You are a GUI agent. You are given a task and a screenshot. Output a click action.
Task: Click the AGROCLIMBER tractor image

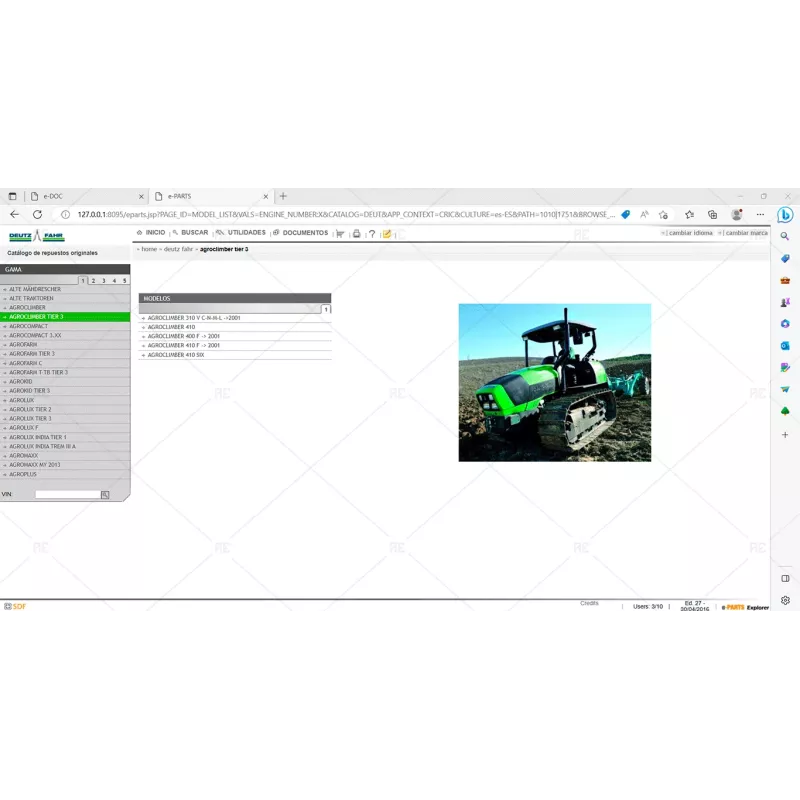pyautogui.click(x=555, y=383)
